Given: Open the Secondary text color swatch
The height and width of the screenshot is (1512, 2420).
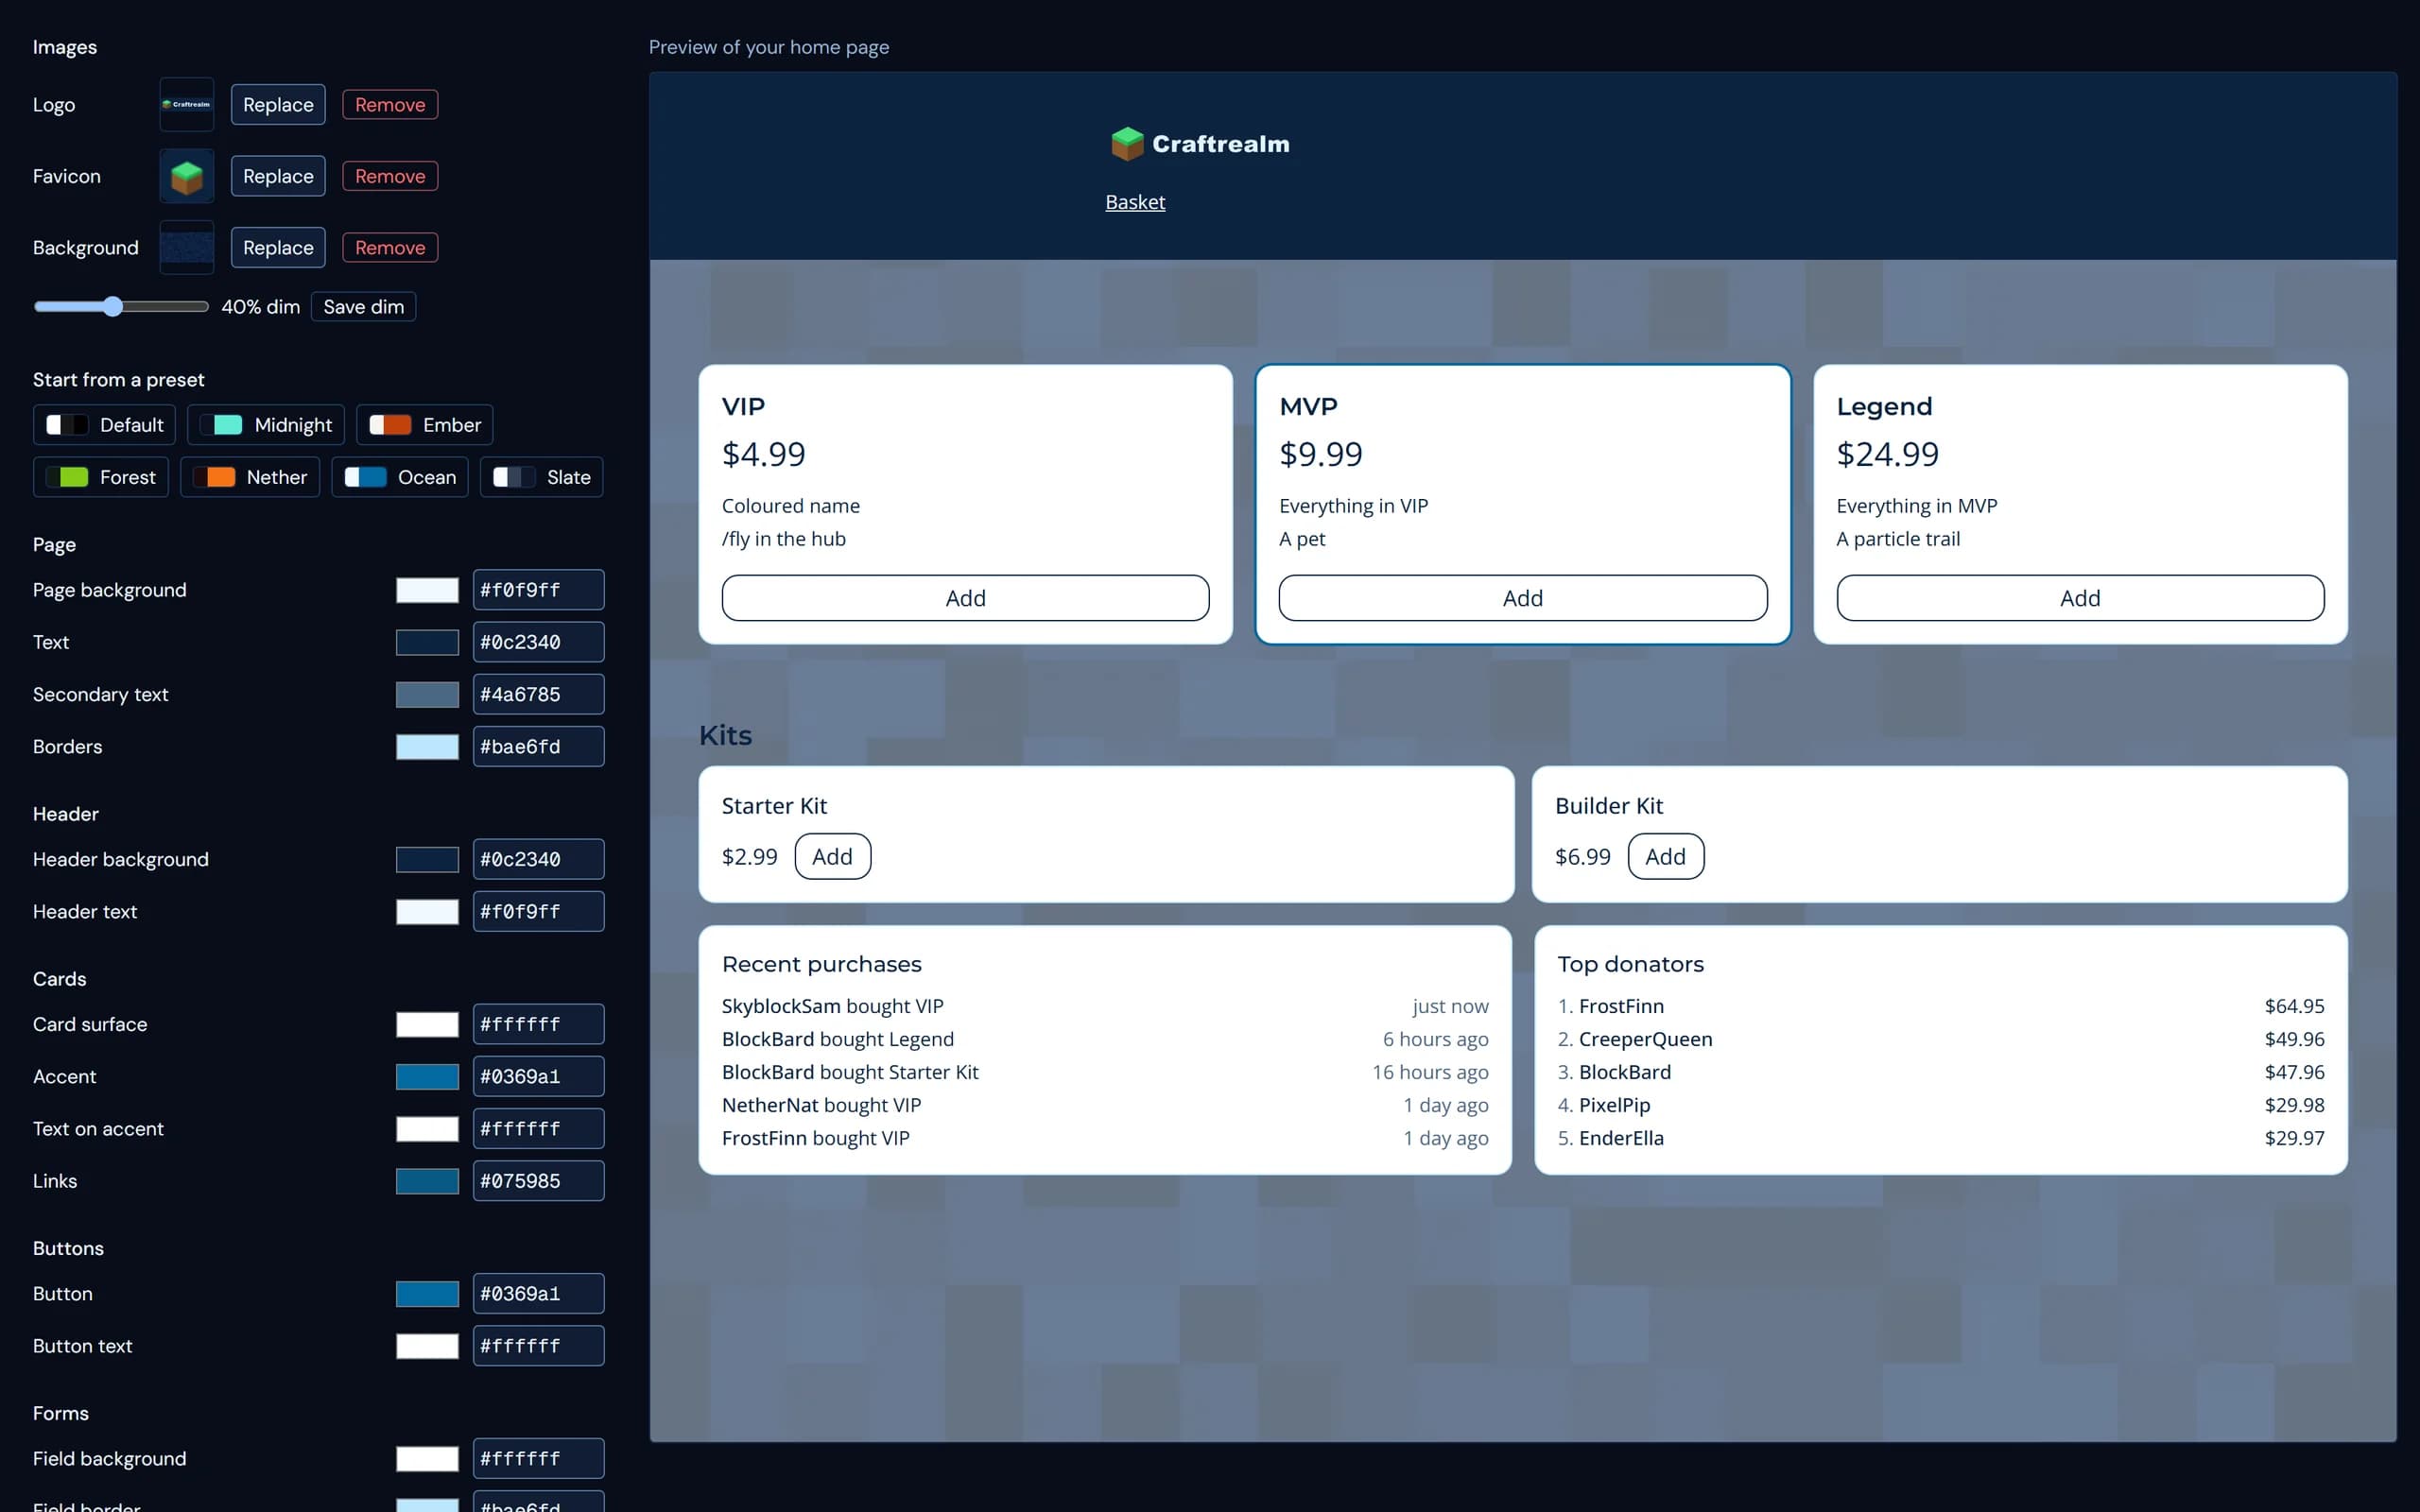Looking at the screenshot, I should click(x=427, y=694).
